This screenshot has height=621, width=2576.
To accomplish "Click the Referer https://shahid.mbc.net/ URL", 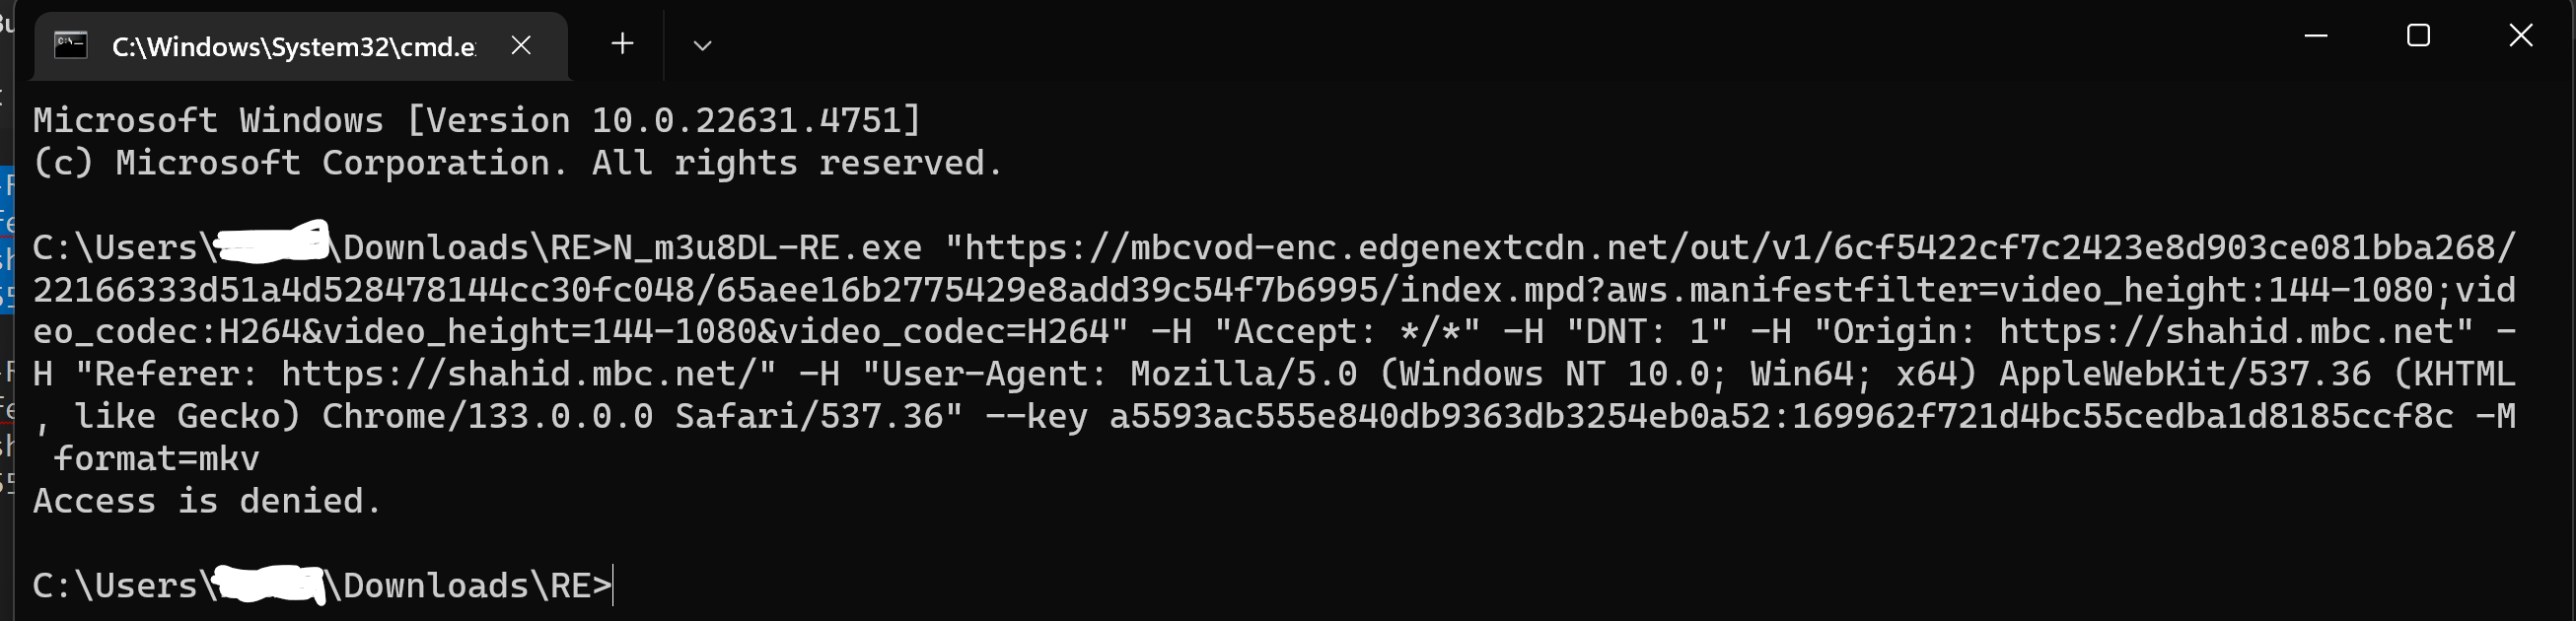I will [527, 374].
